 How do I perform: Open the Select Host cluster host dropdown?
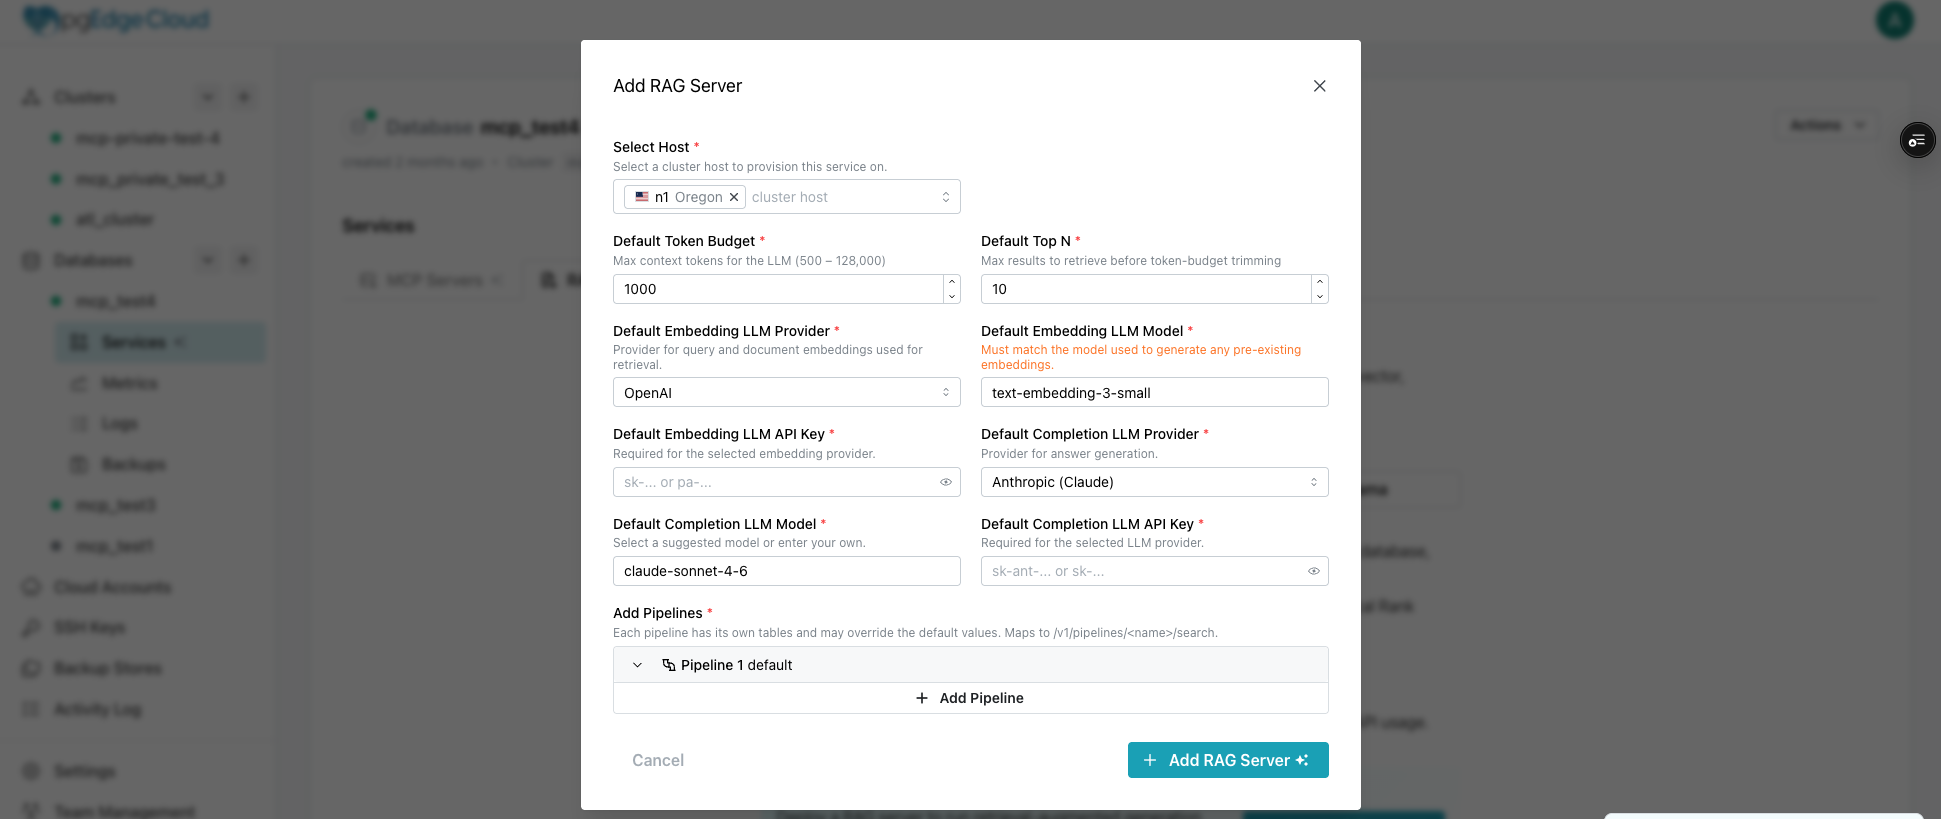(945, 197)
